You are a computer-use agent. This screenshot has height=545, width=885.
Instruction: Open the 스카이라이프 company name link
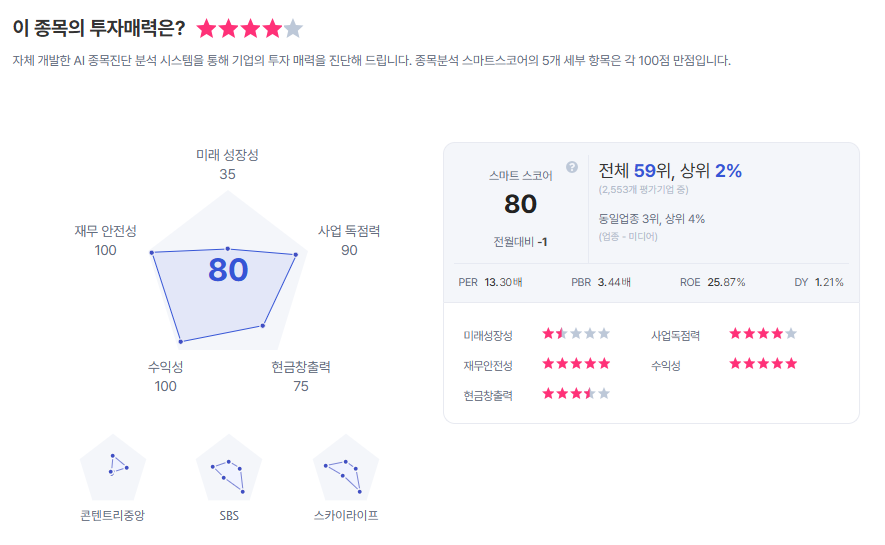tap(346, 516)
